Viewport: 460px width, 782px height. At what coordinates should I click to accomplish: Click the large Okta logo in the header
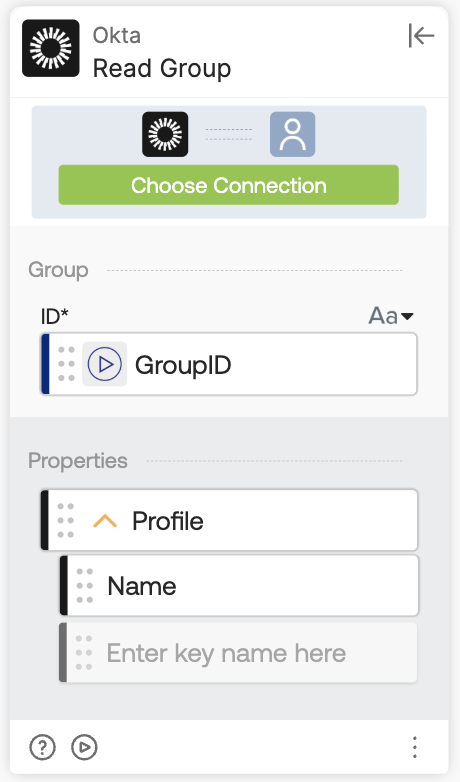pos(51,48)
